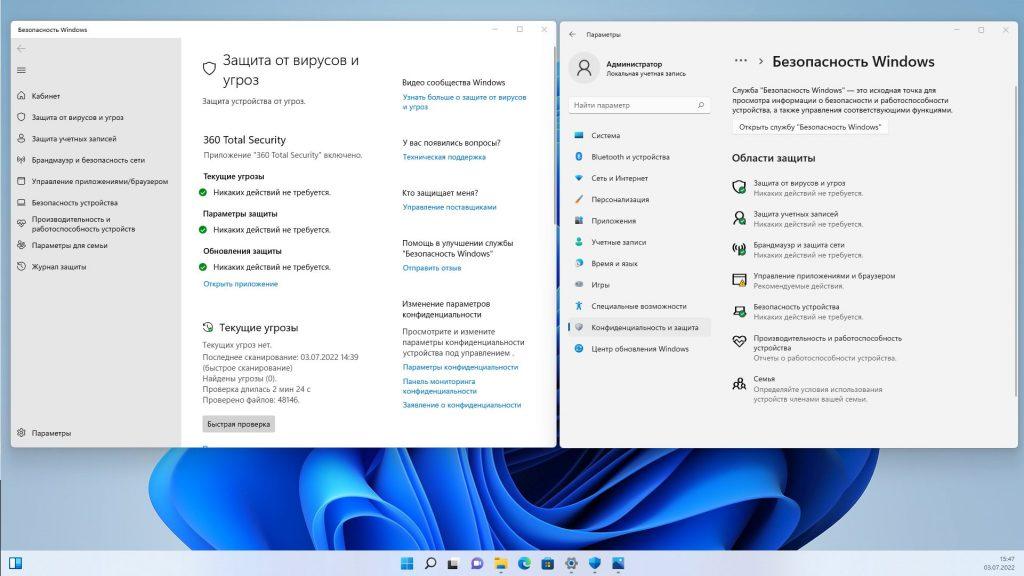Open Узнать больше о защите от вирусов link

tap(464, 102)
